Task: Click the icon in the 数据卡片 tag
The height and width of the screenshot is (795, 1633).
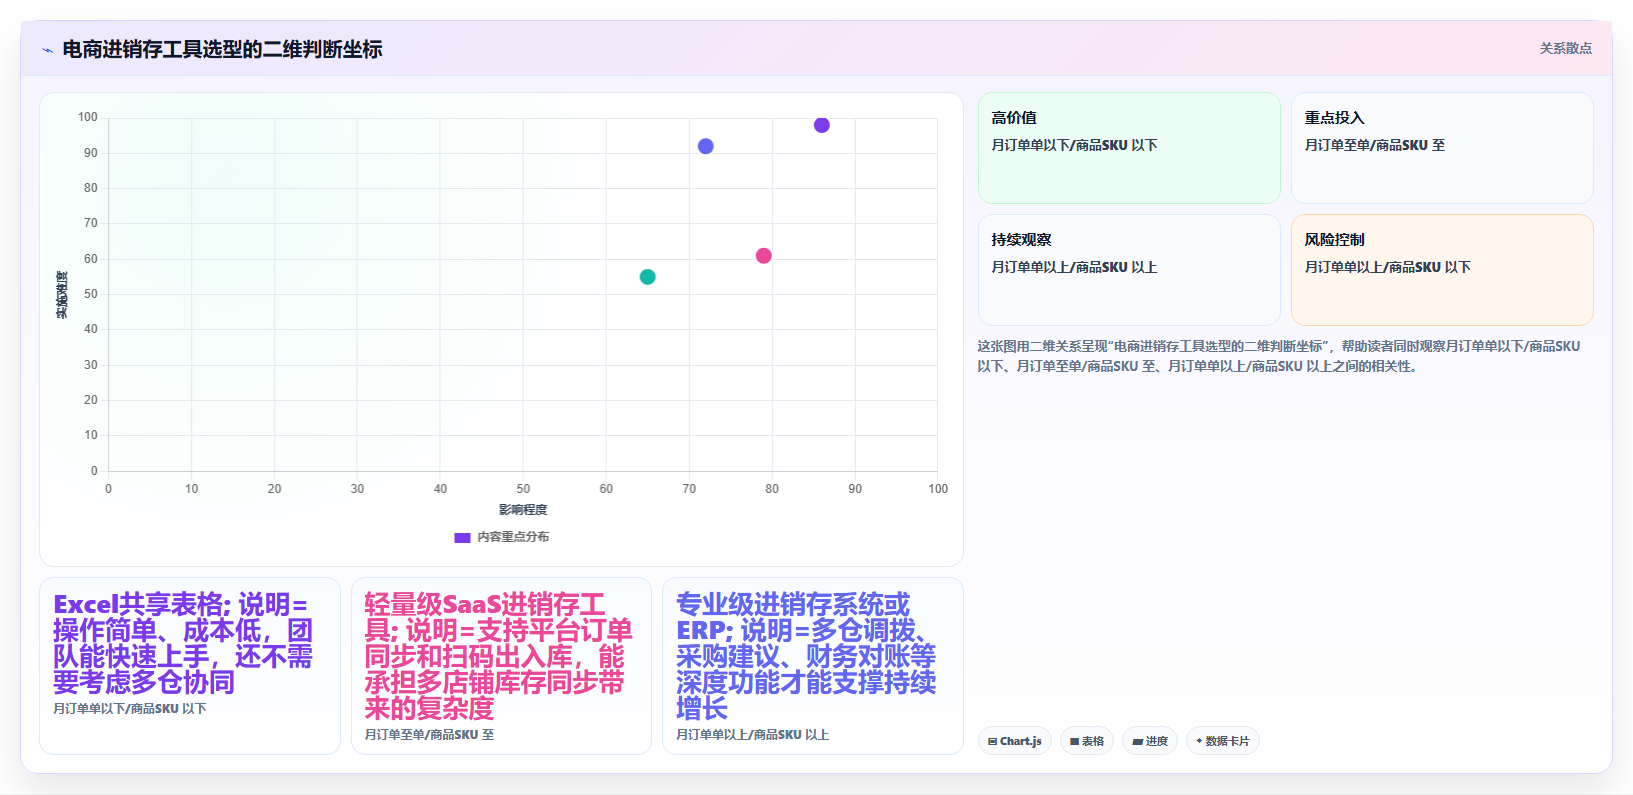Action: pos(1199,741)
